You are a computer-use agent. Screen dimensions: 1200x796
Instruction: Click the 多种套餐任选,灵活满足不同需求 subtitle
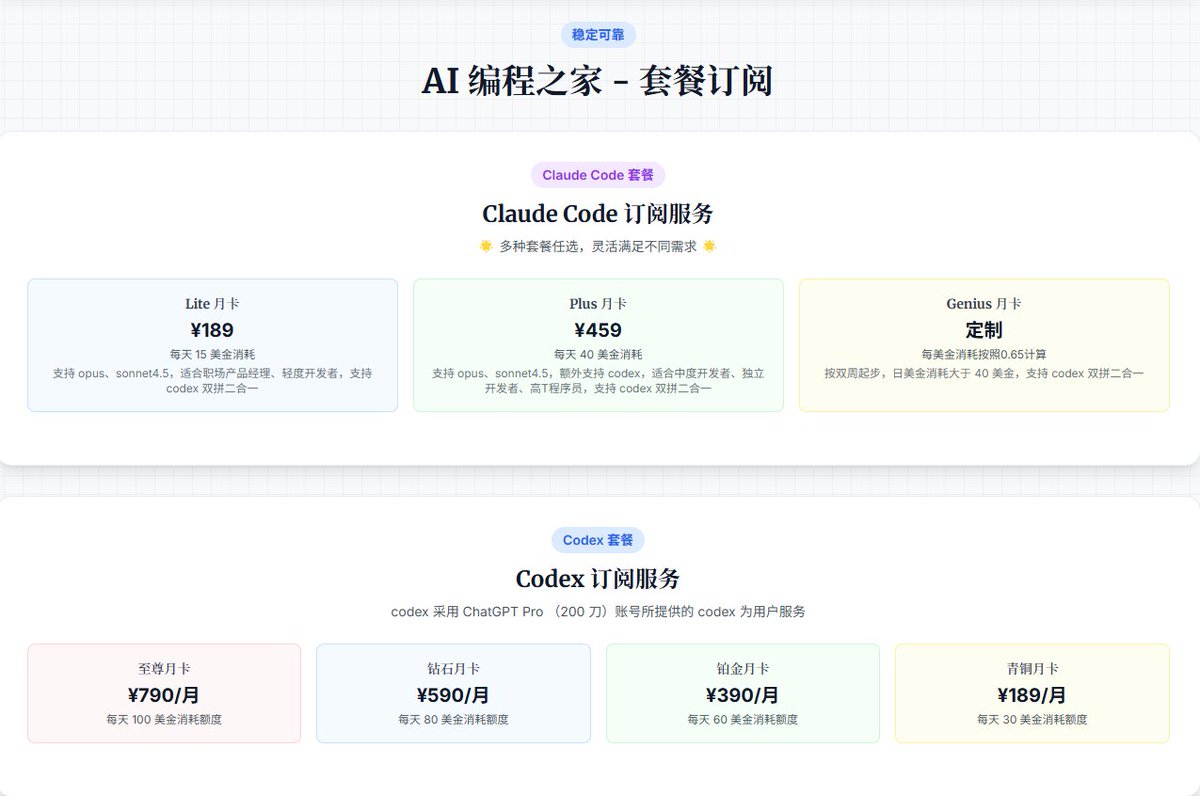(598, 246)
